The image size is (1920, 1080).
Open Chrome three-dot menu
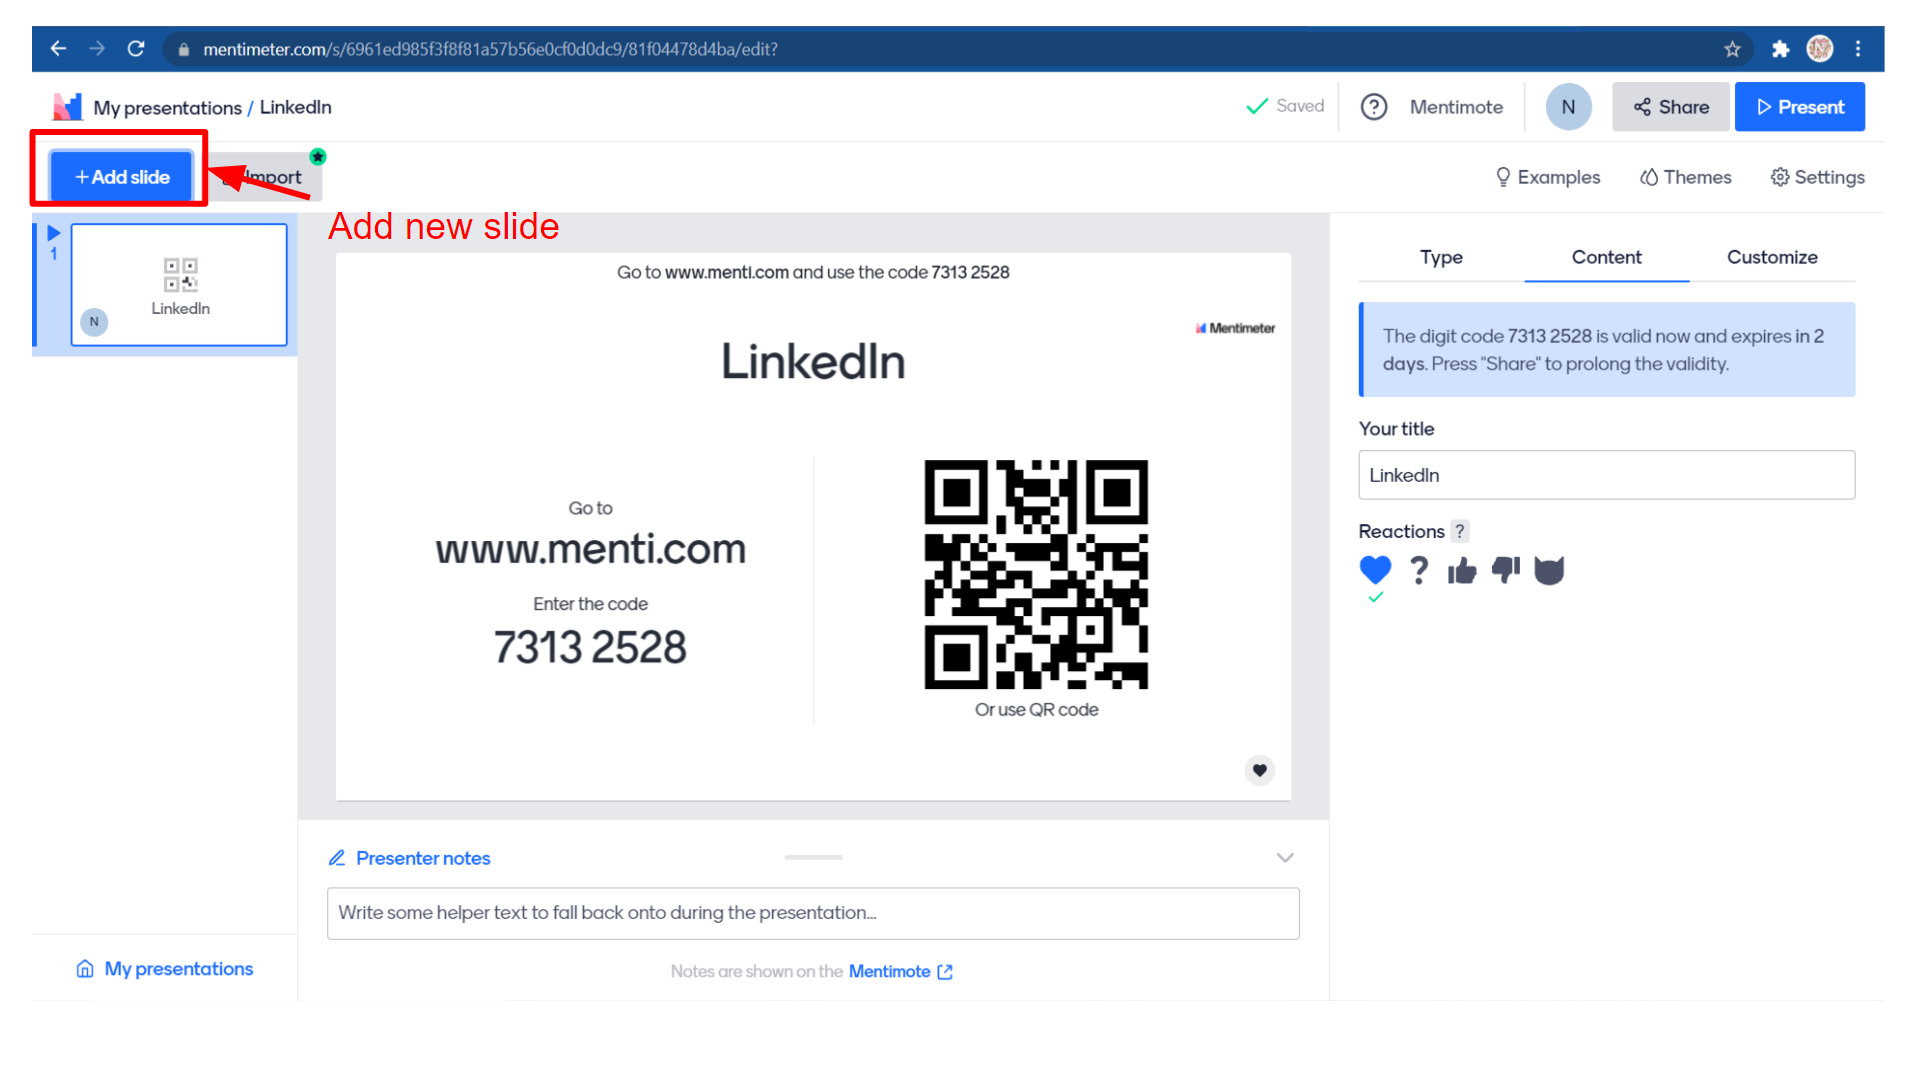1858,49
